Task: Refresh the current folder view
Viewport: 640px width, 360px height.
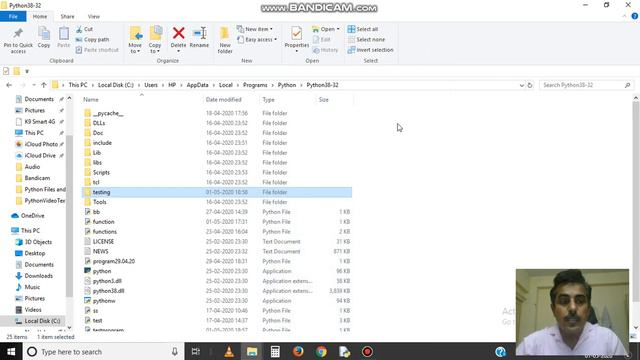Action: pos(530,85)
